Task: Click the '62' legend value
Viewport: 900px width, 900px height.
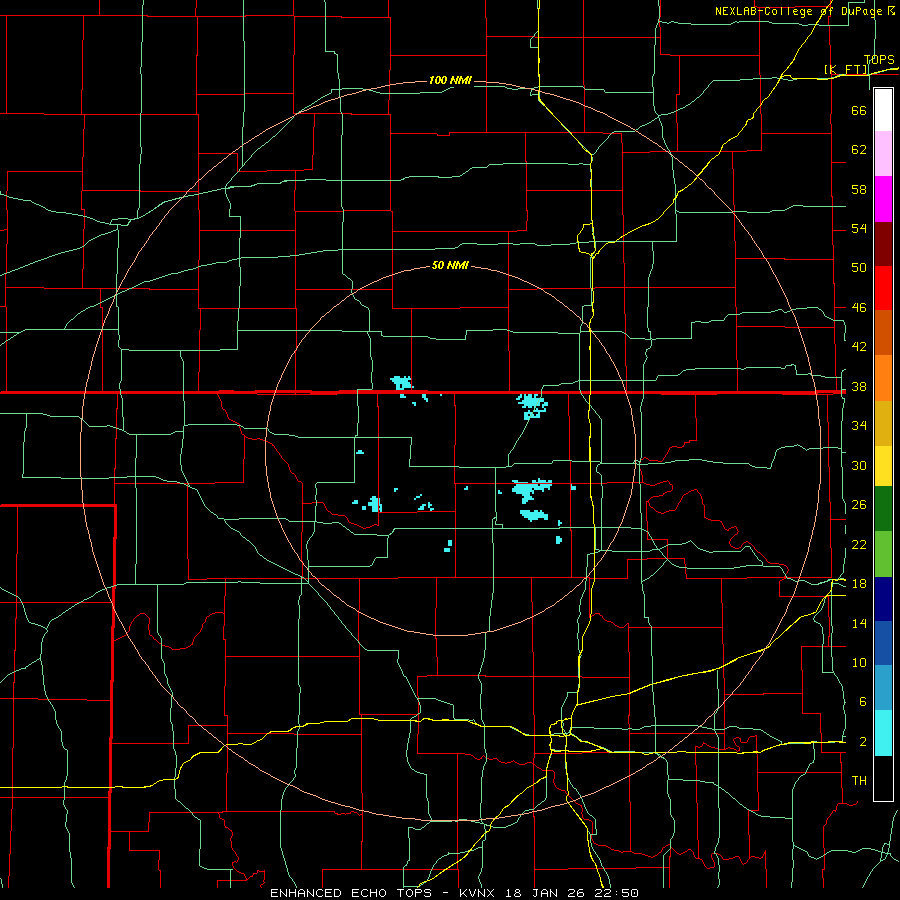Action: (x=859, y=150)
